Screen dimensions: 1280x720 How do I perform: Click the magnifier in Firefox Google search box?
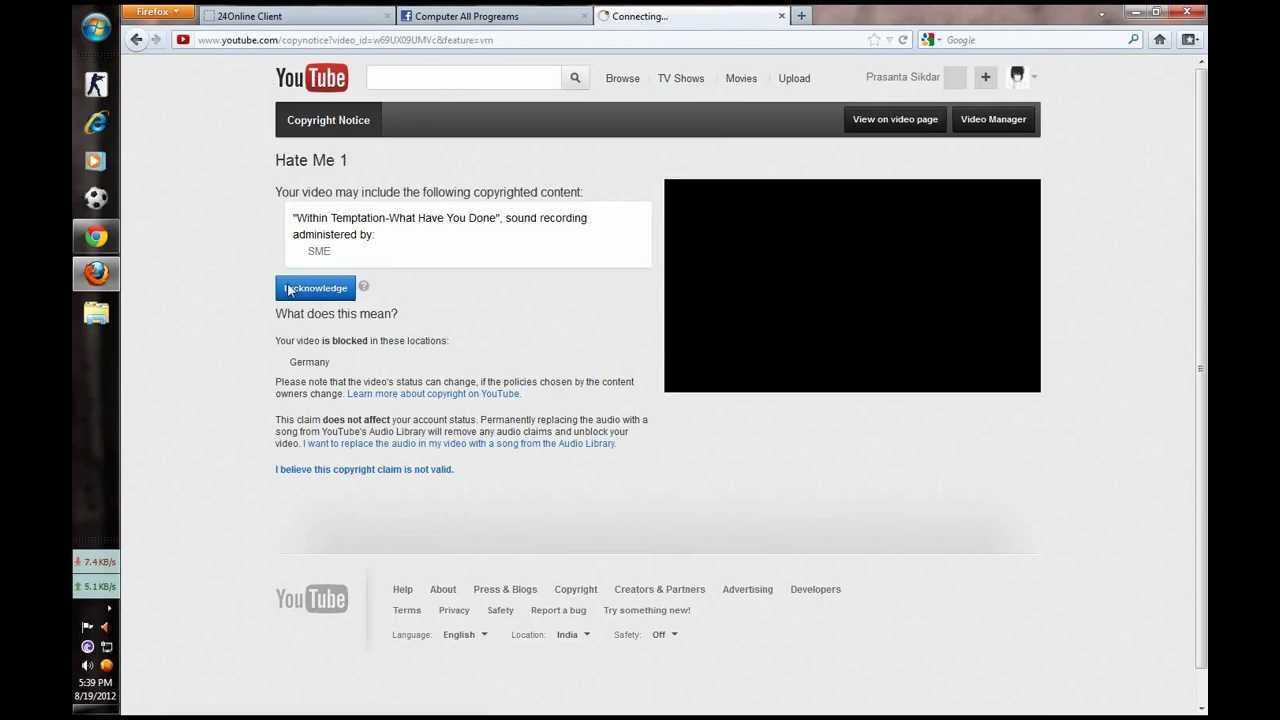(1133, 40)
